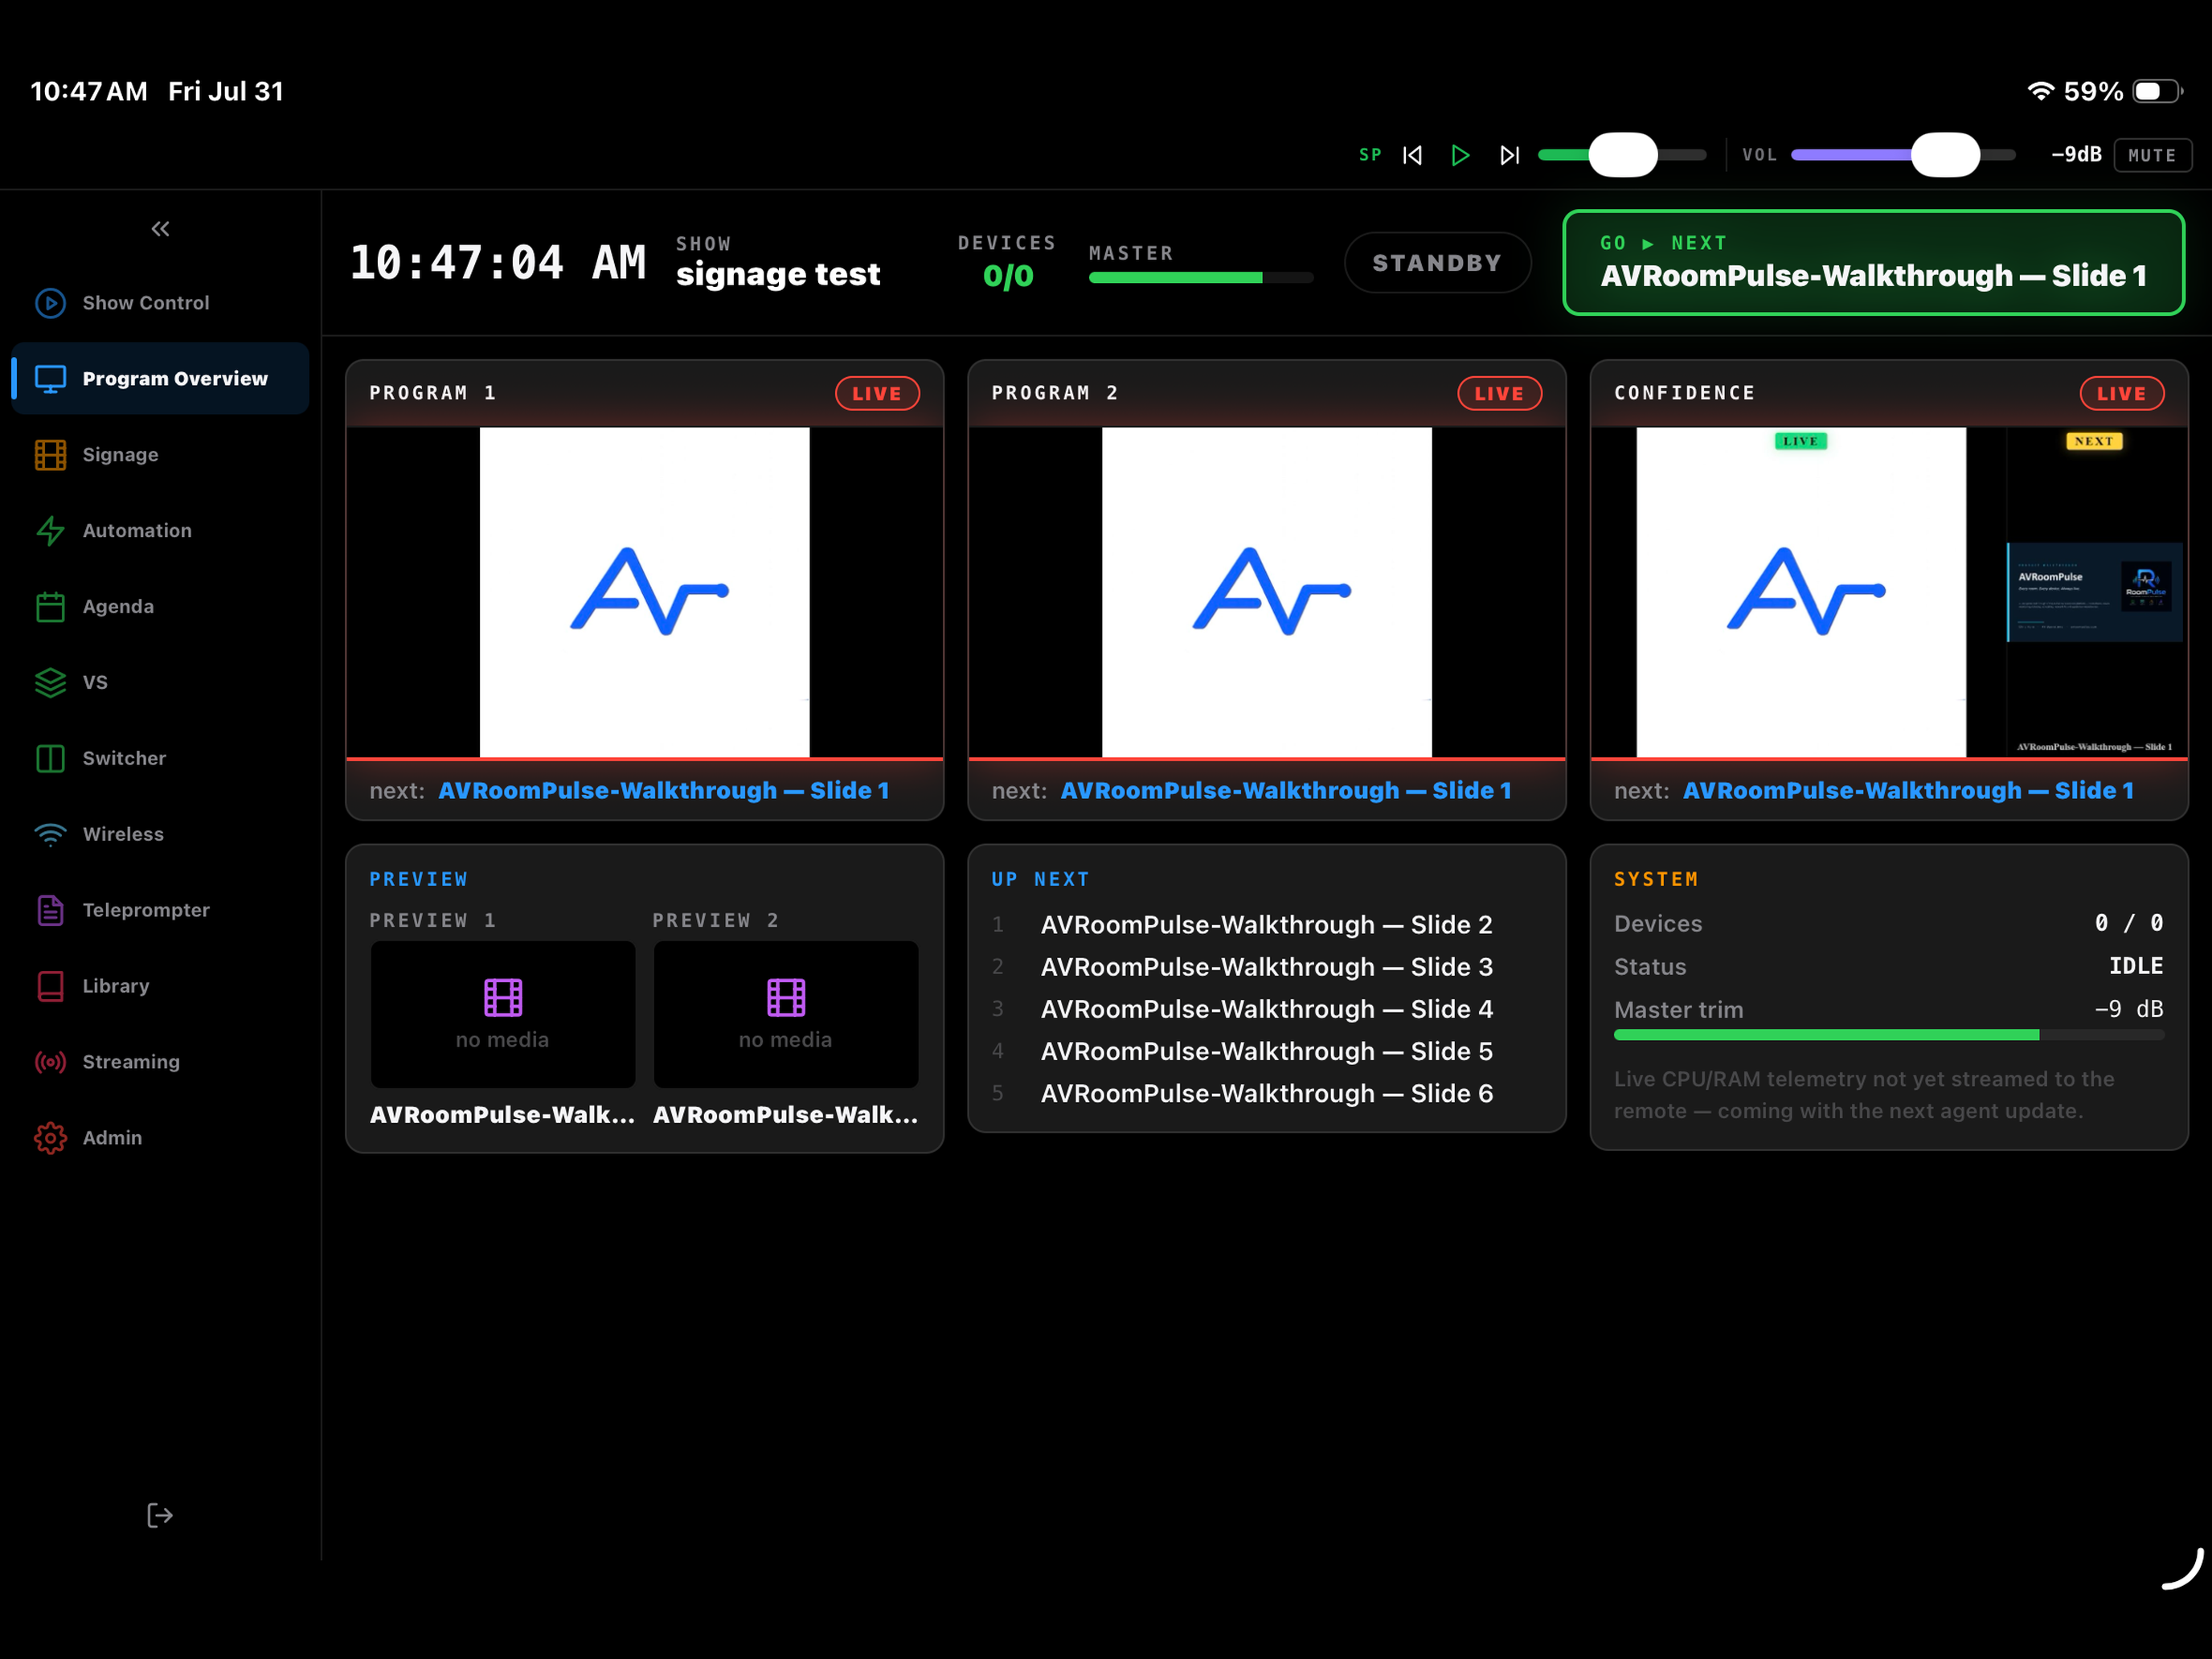Select Up Next item Slide 4
This screenshot has height=1659, width=2212.
click(x=1266, y=1009)
